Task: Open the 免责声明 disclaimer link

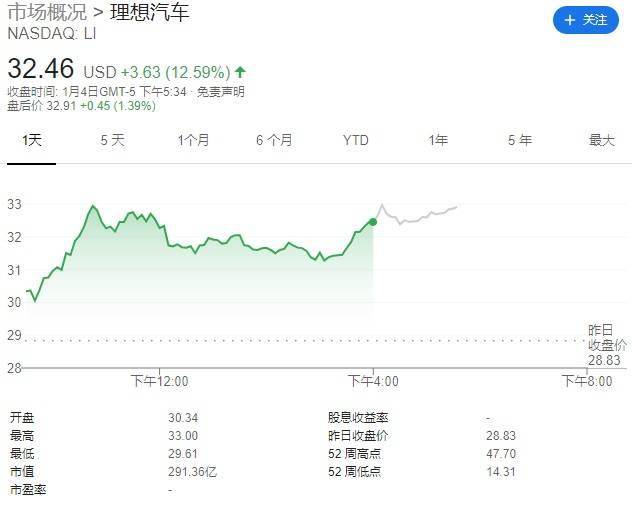Action: tap(220, 92)
